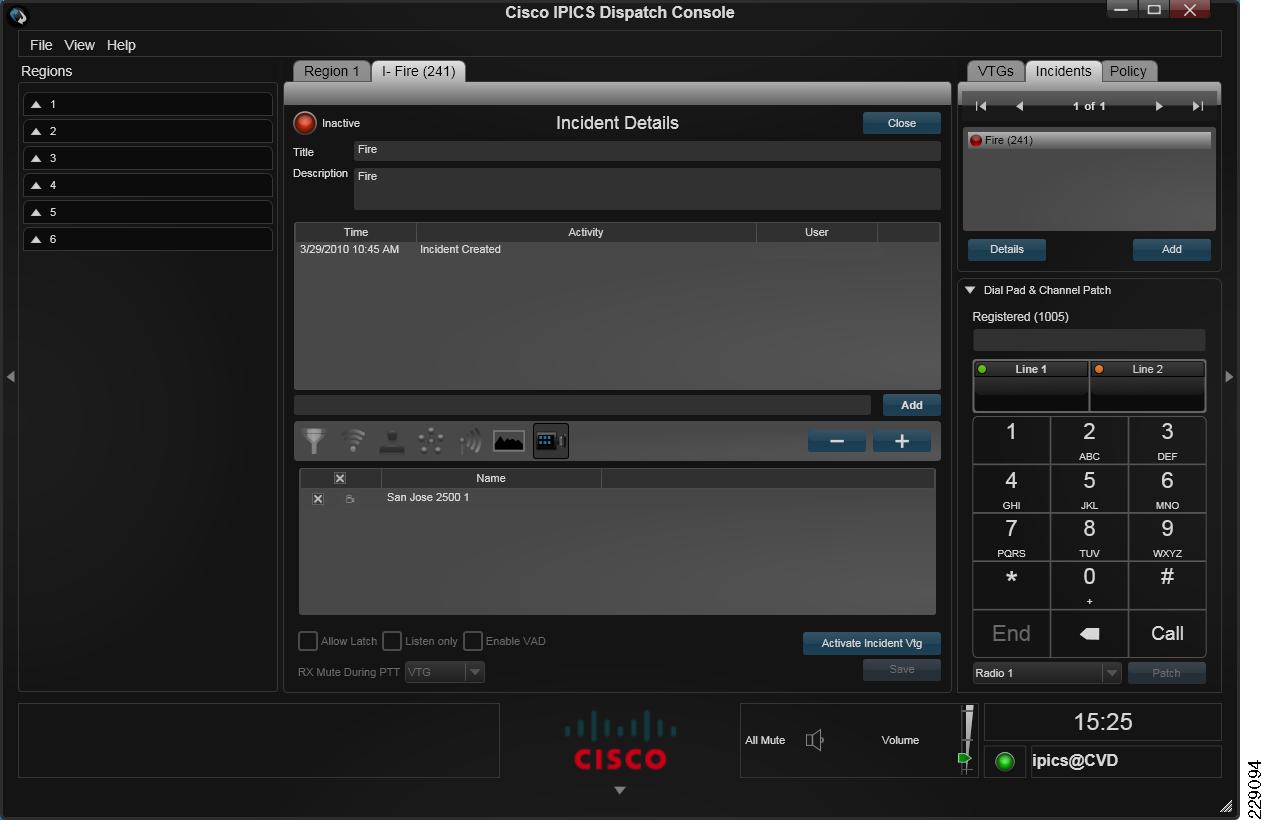Switch to the VTGs tab
This screenshot has width=1262, height=820.
point(996,71)
